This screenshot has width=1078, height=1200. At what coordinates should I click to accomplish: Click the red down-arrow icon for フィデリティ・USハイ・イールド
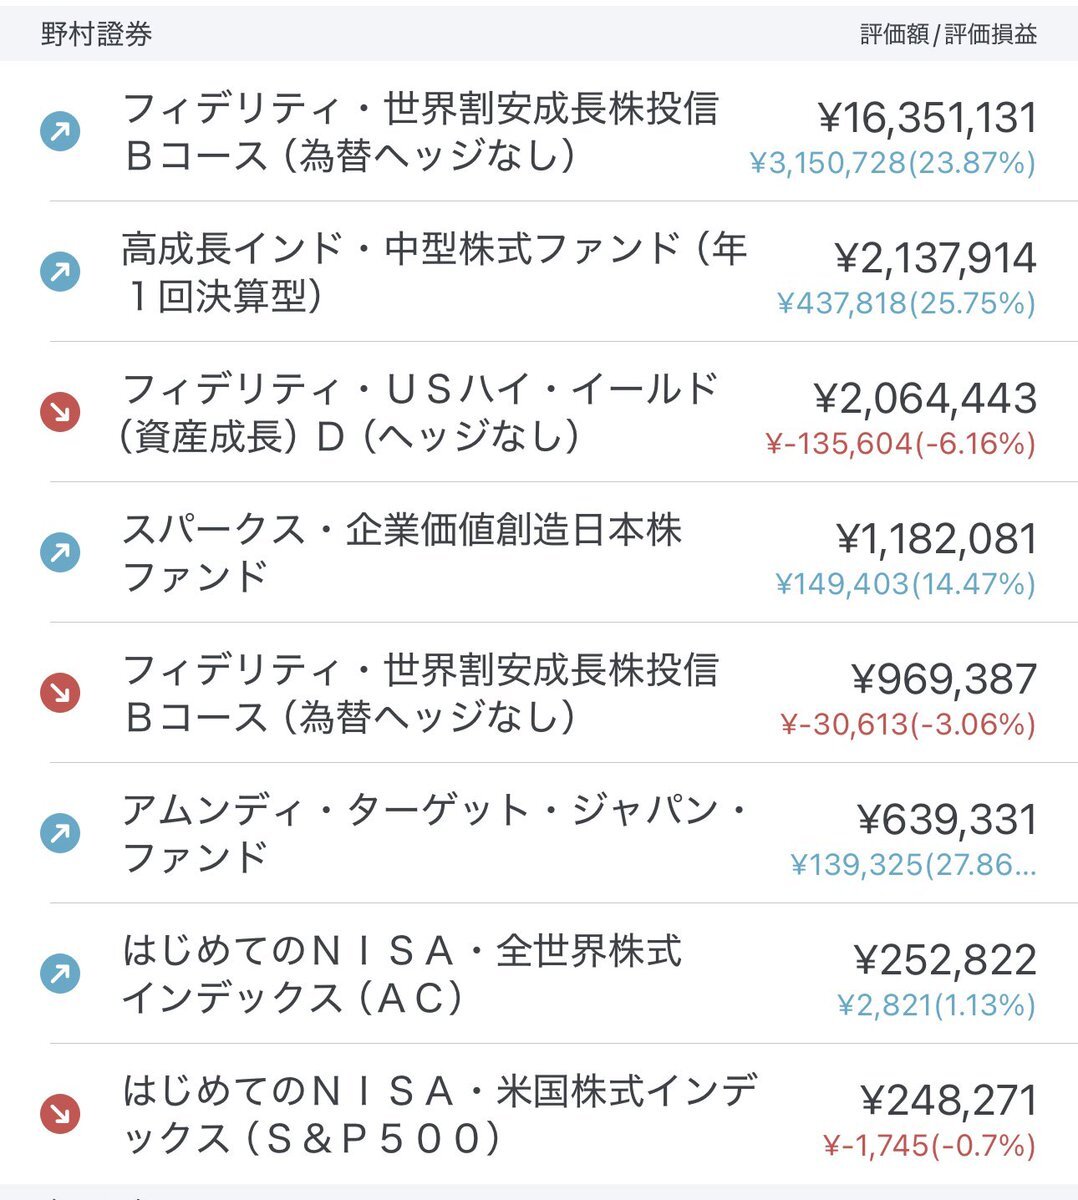[x=60, y=411]
